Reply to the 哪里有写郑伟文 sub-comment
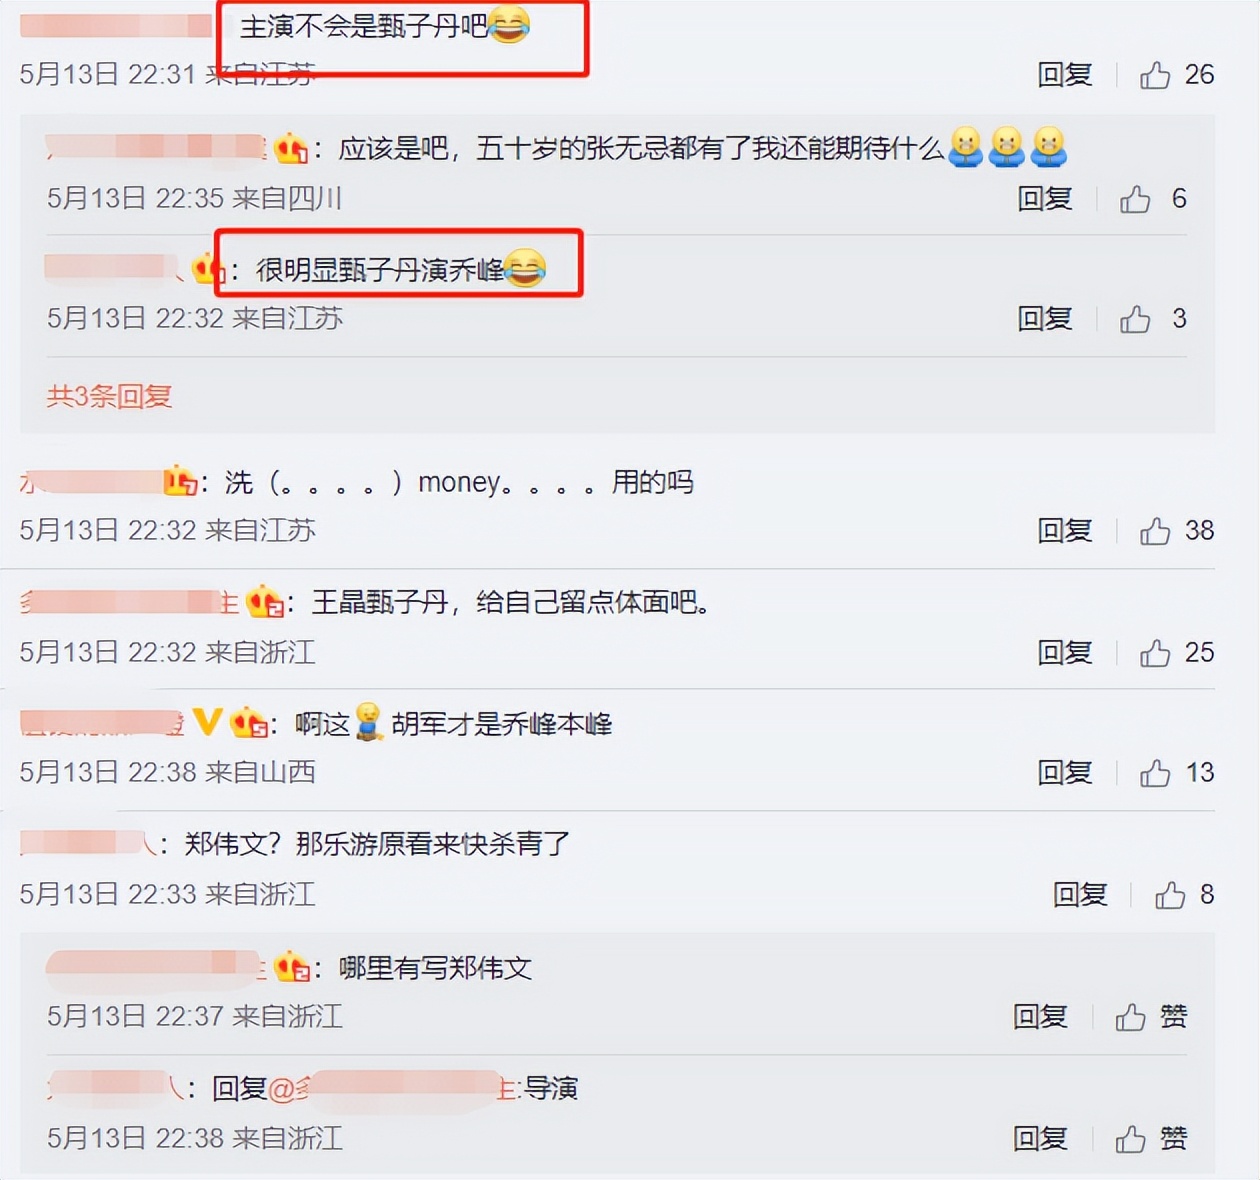This screenshot has height=1180, width=1260. coord(1040,1017)
